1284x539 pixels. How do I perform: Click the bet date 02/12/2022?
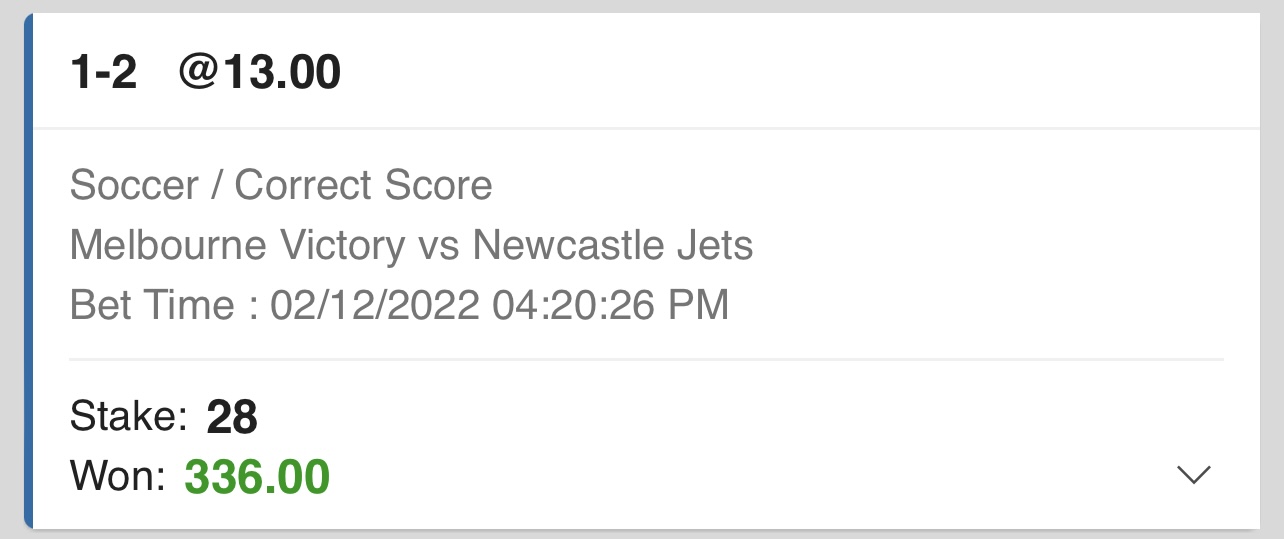pyautogui.click(x=375, y=305)
